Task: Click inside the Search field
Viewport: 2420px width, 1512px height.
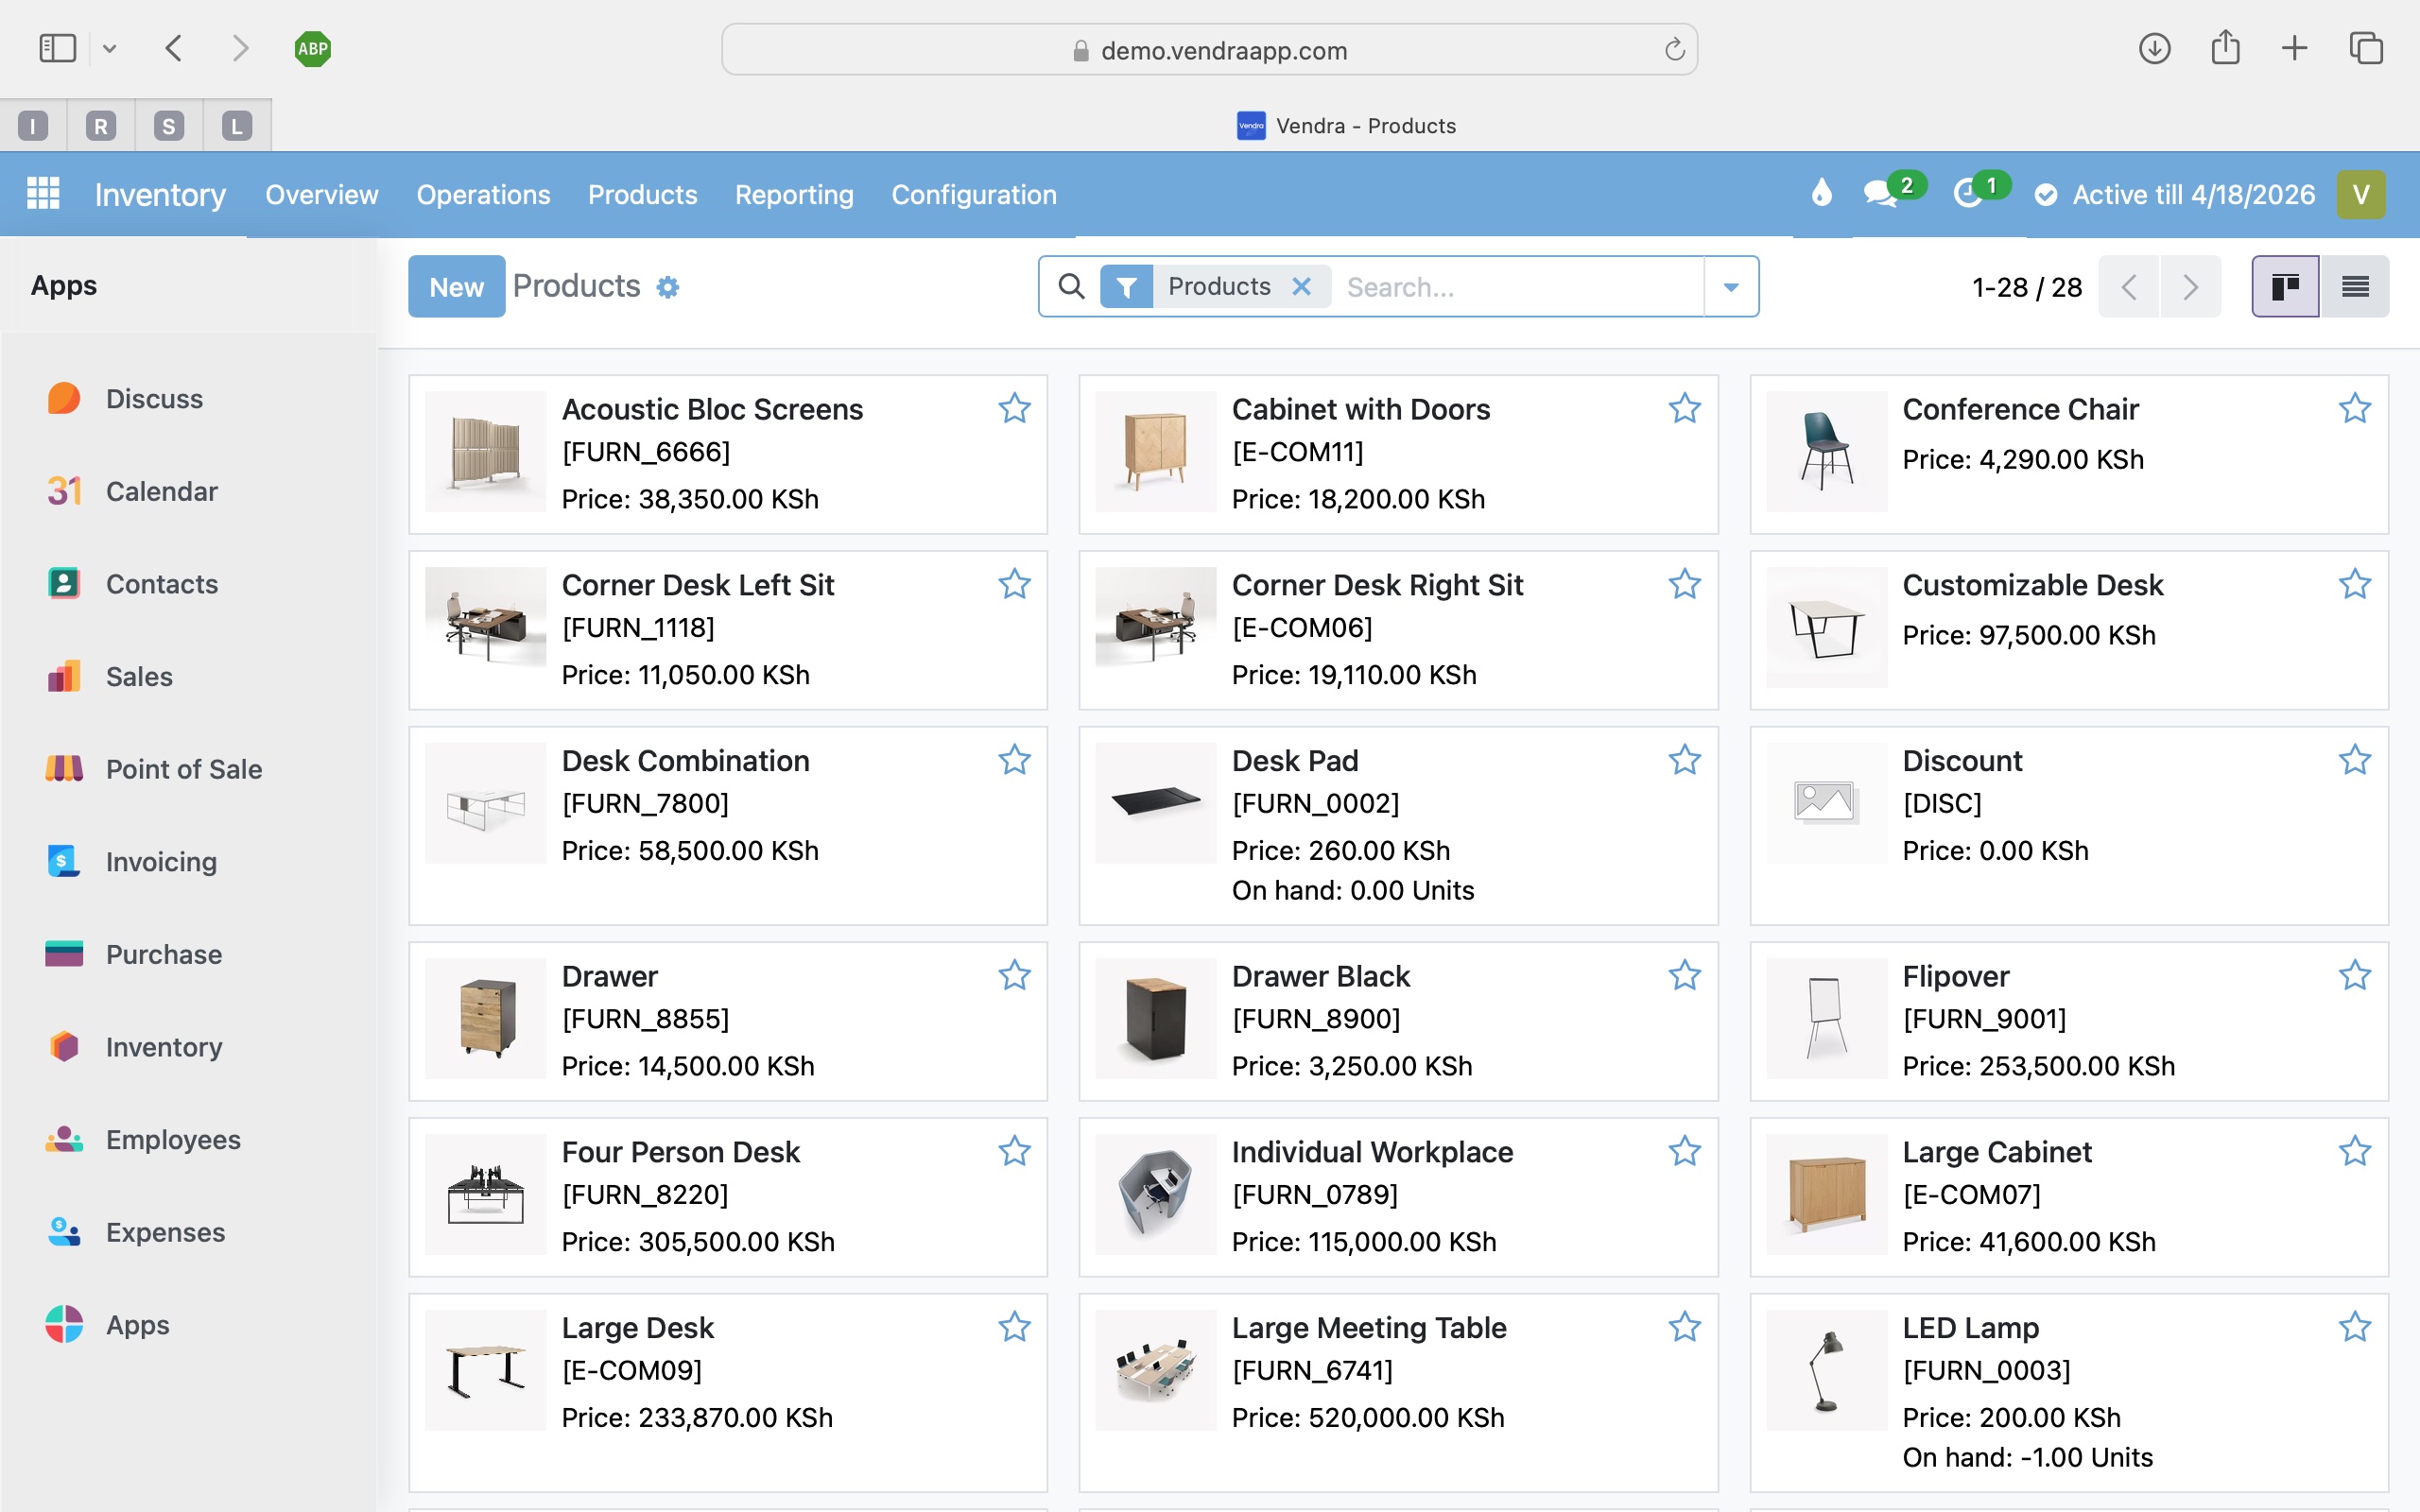Action: (x=1480, y=286)
